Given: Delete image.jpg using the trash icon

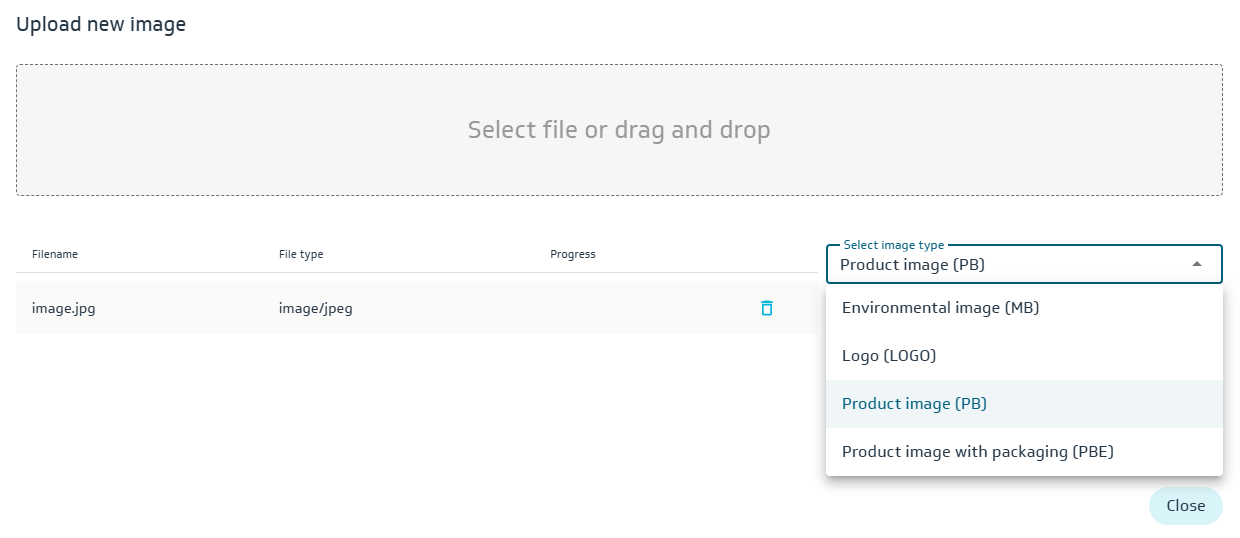Looking at the screenshot, I should coord(767,308).
